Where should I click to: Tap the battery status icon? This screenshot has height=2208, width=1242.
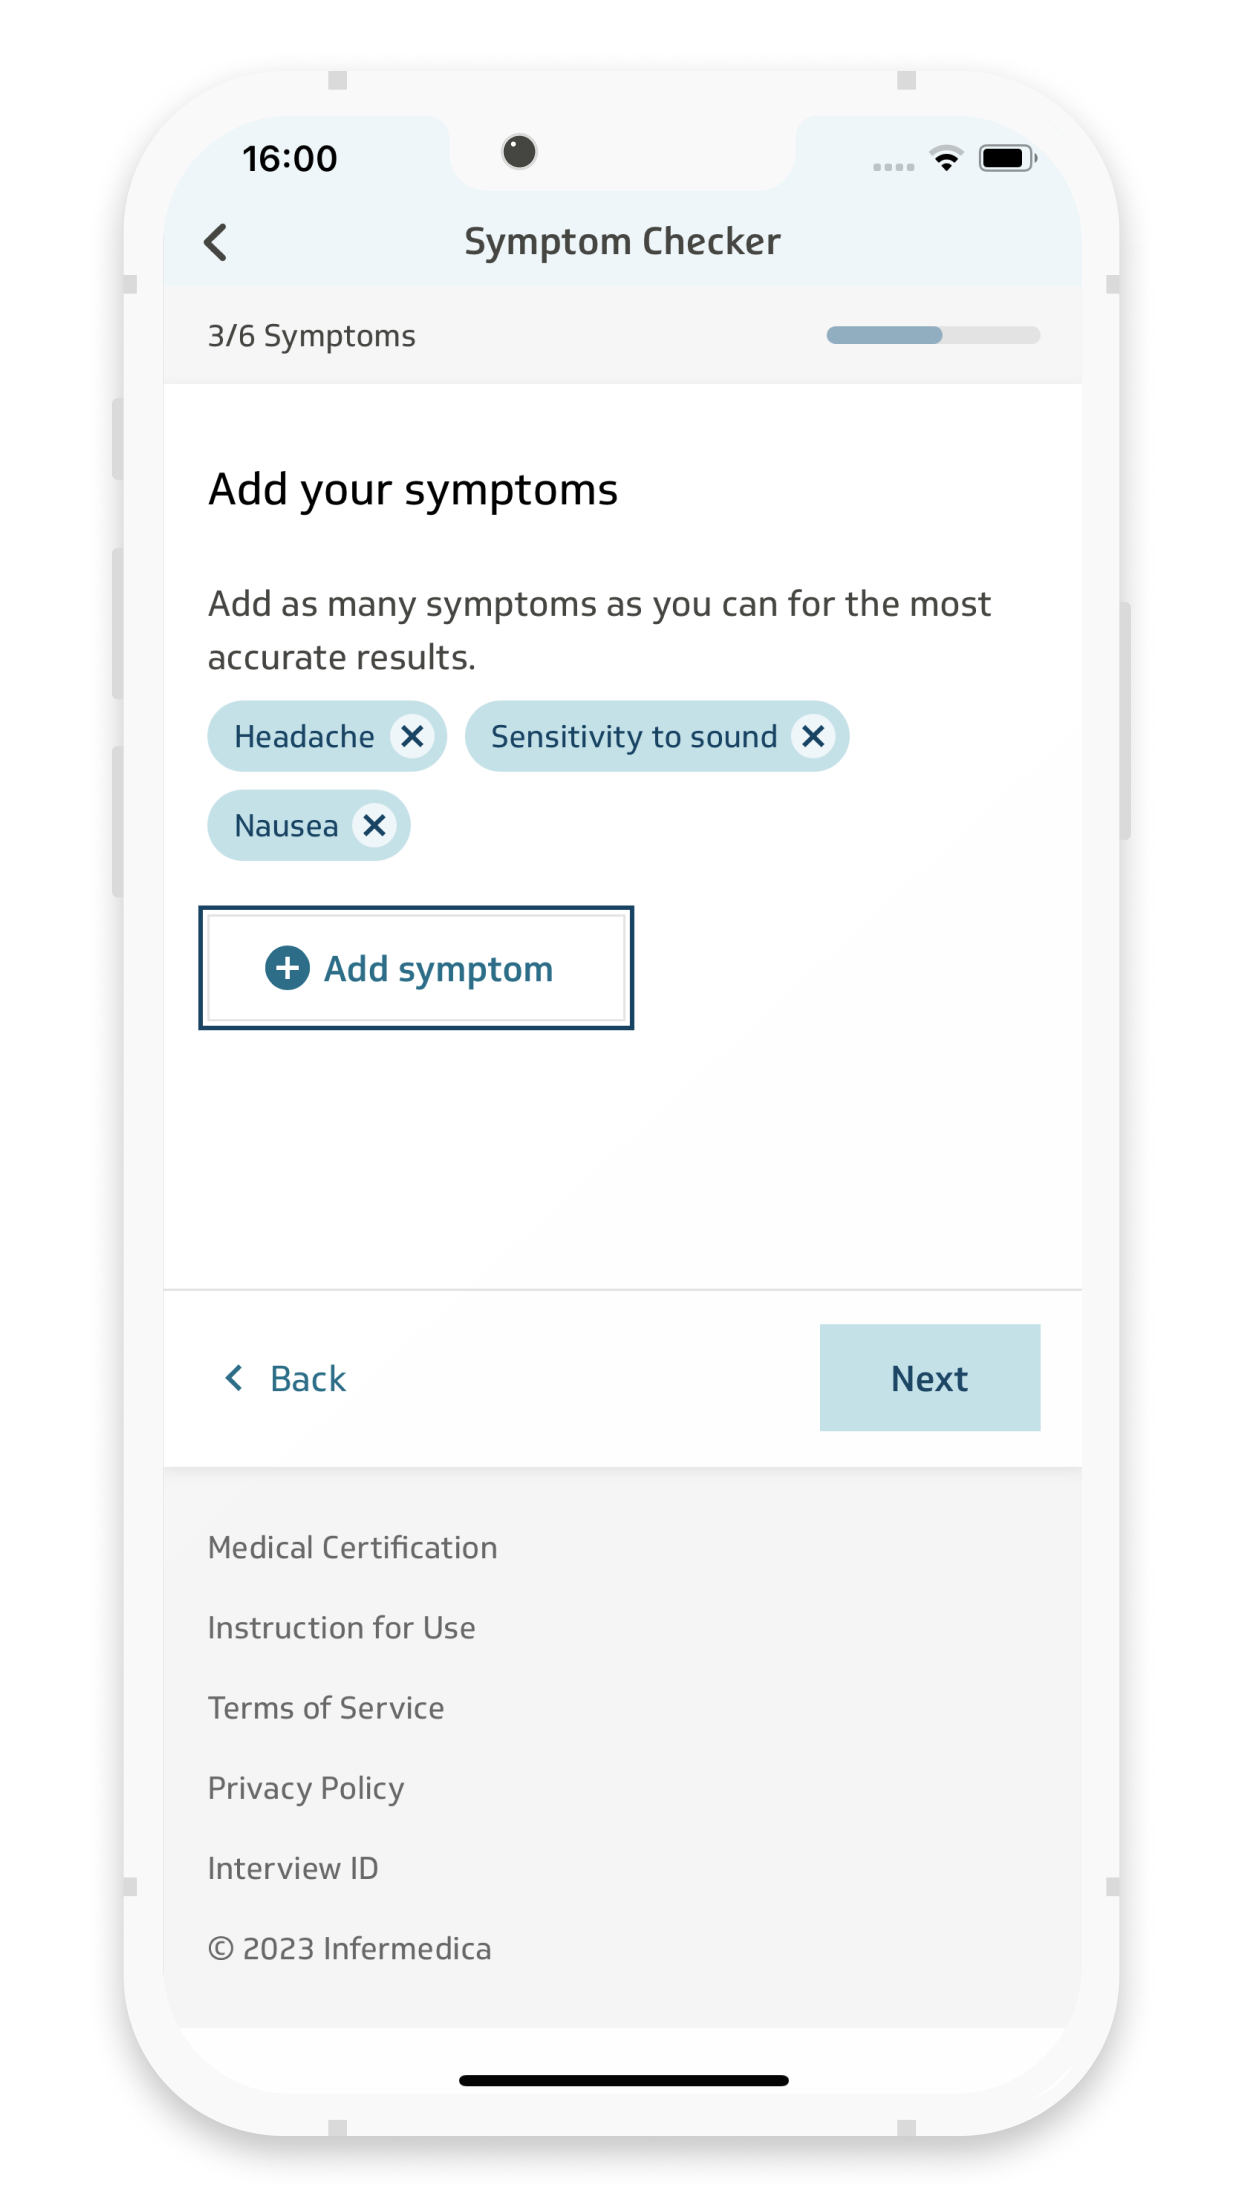pyautogui.click(x=1006, y=158)
